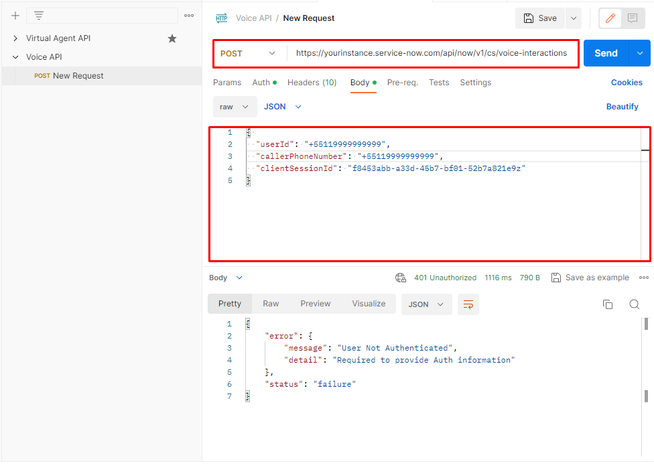Open the filter icon in sidebar search
The image size is (654, 464).
coord(39,16)
